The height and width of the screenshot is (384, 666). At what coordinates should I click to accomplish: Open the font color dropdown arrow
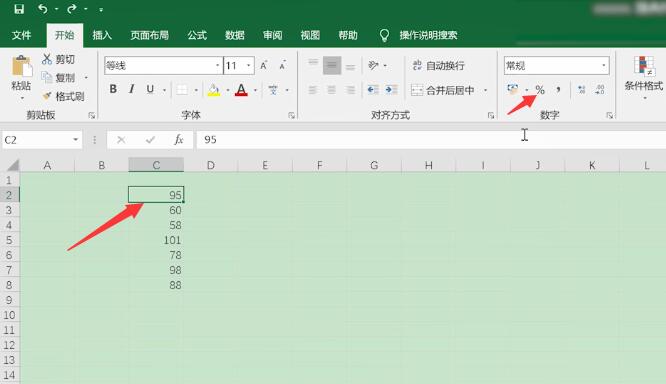point(255,90)
